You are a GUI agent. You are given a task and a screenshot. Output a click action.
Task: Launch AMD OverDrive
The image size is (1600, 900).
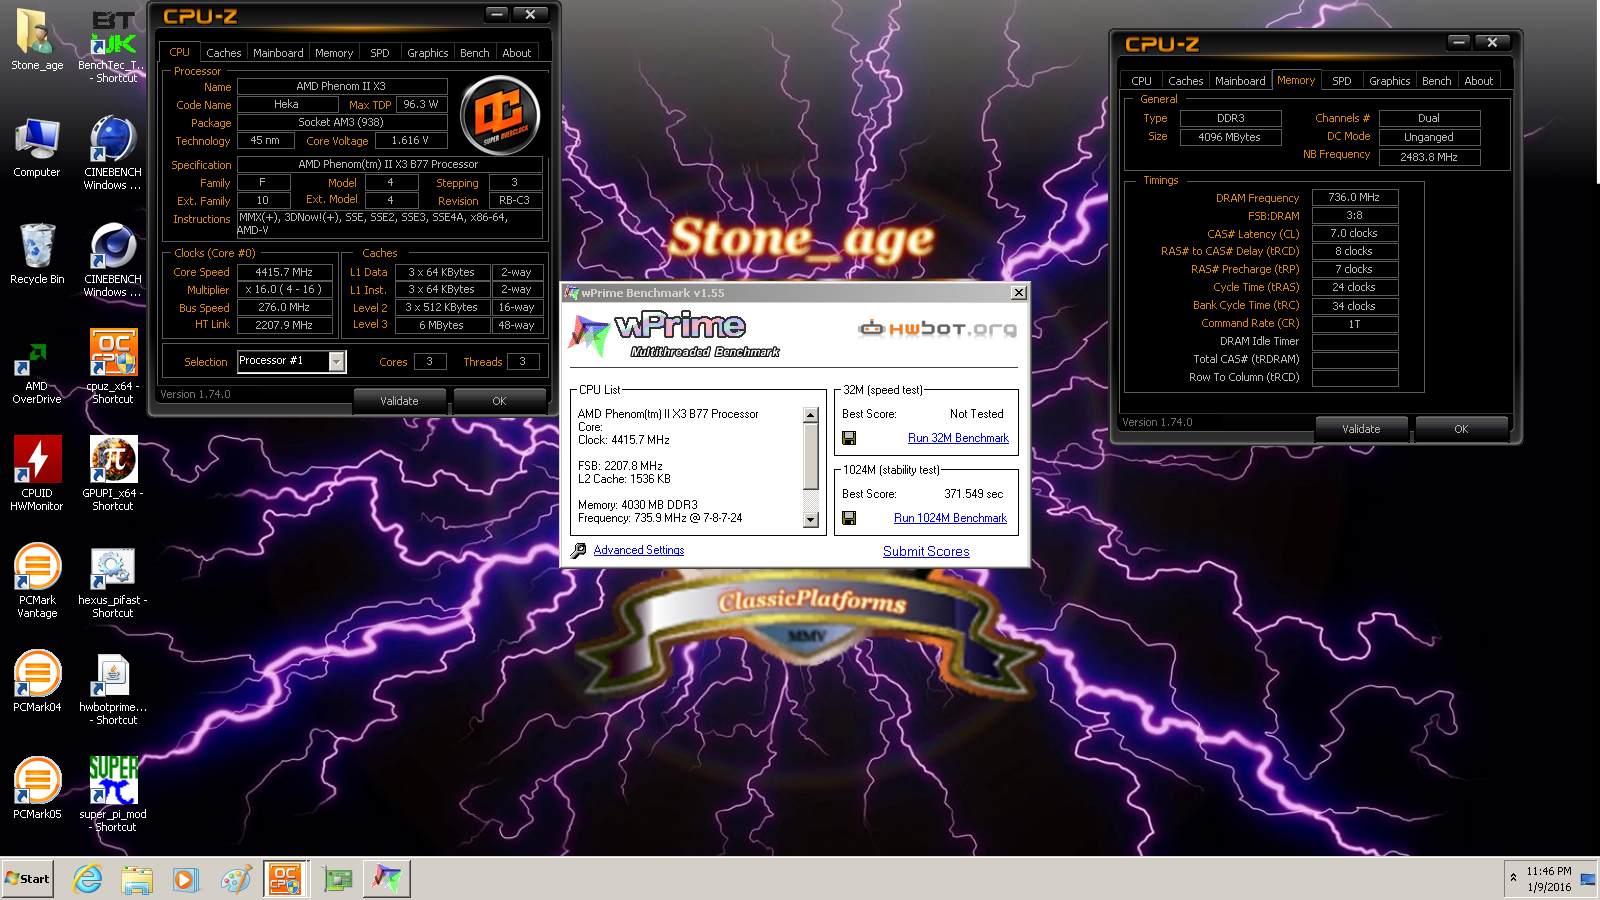point(37,373)
